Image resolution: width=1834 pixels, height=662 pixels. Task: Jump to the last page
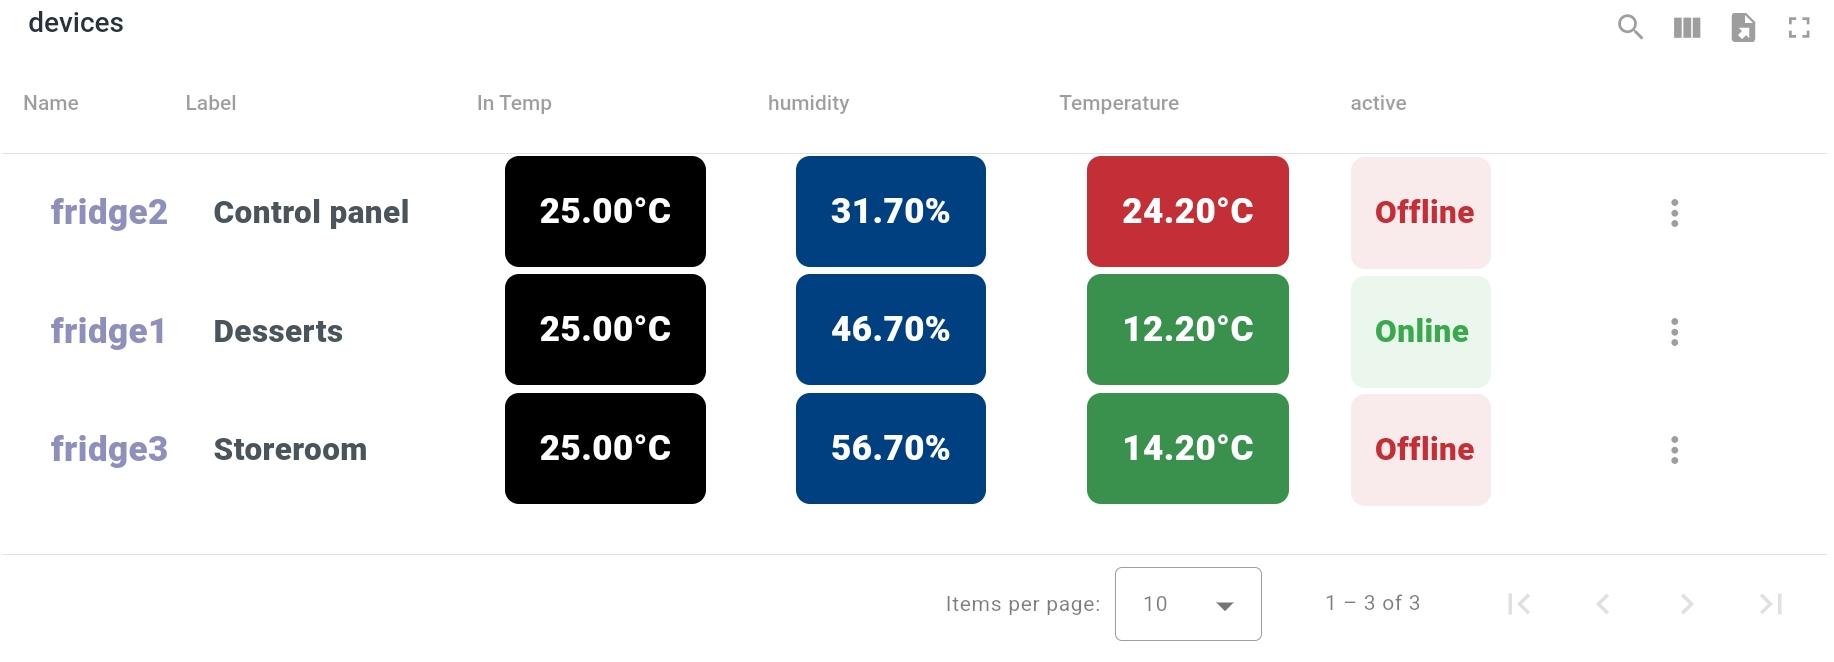coord(1770,604)
